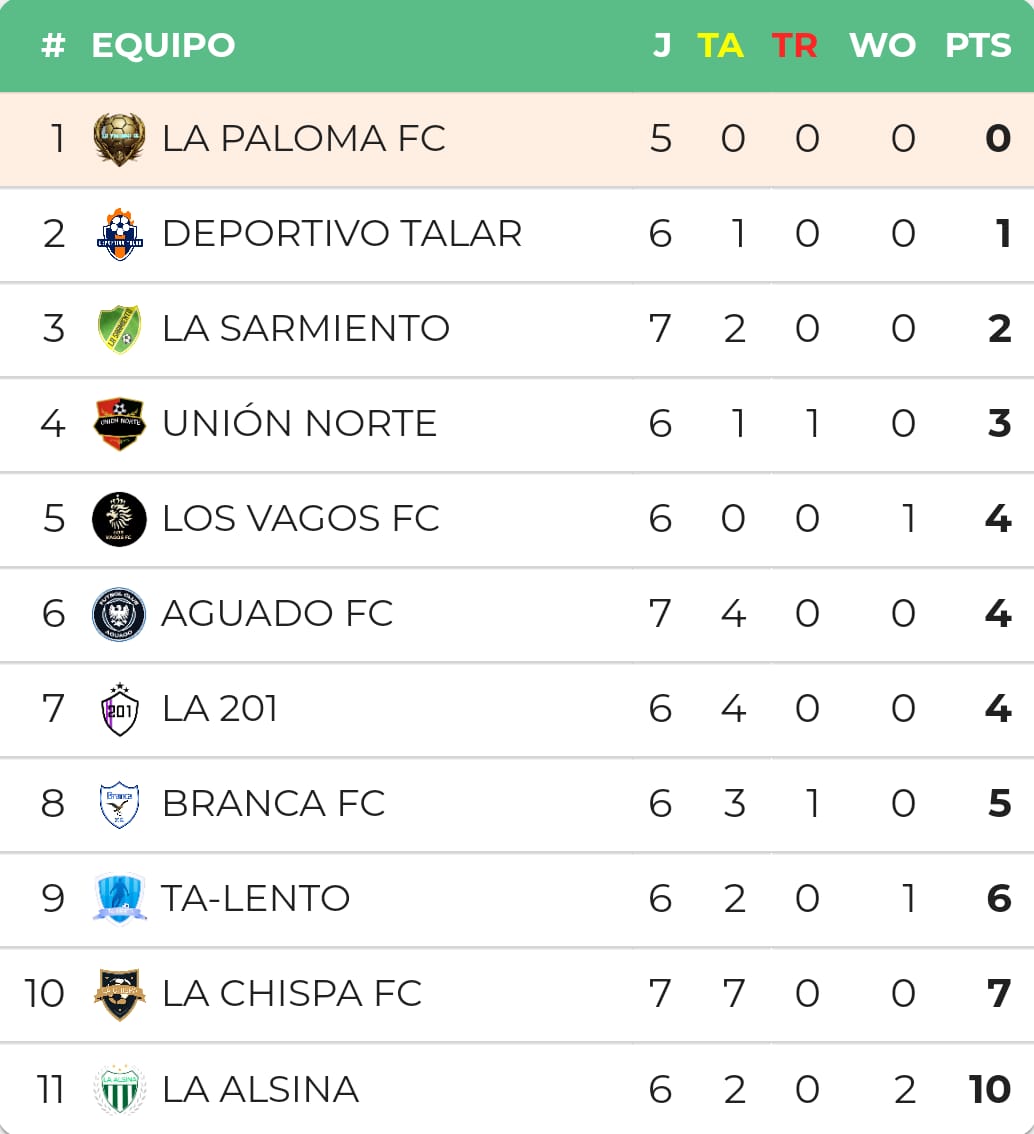Sort by yellow TA column header
Image resolution: width=1034 pixels, height=1134 pixels.
point(720,46)
